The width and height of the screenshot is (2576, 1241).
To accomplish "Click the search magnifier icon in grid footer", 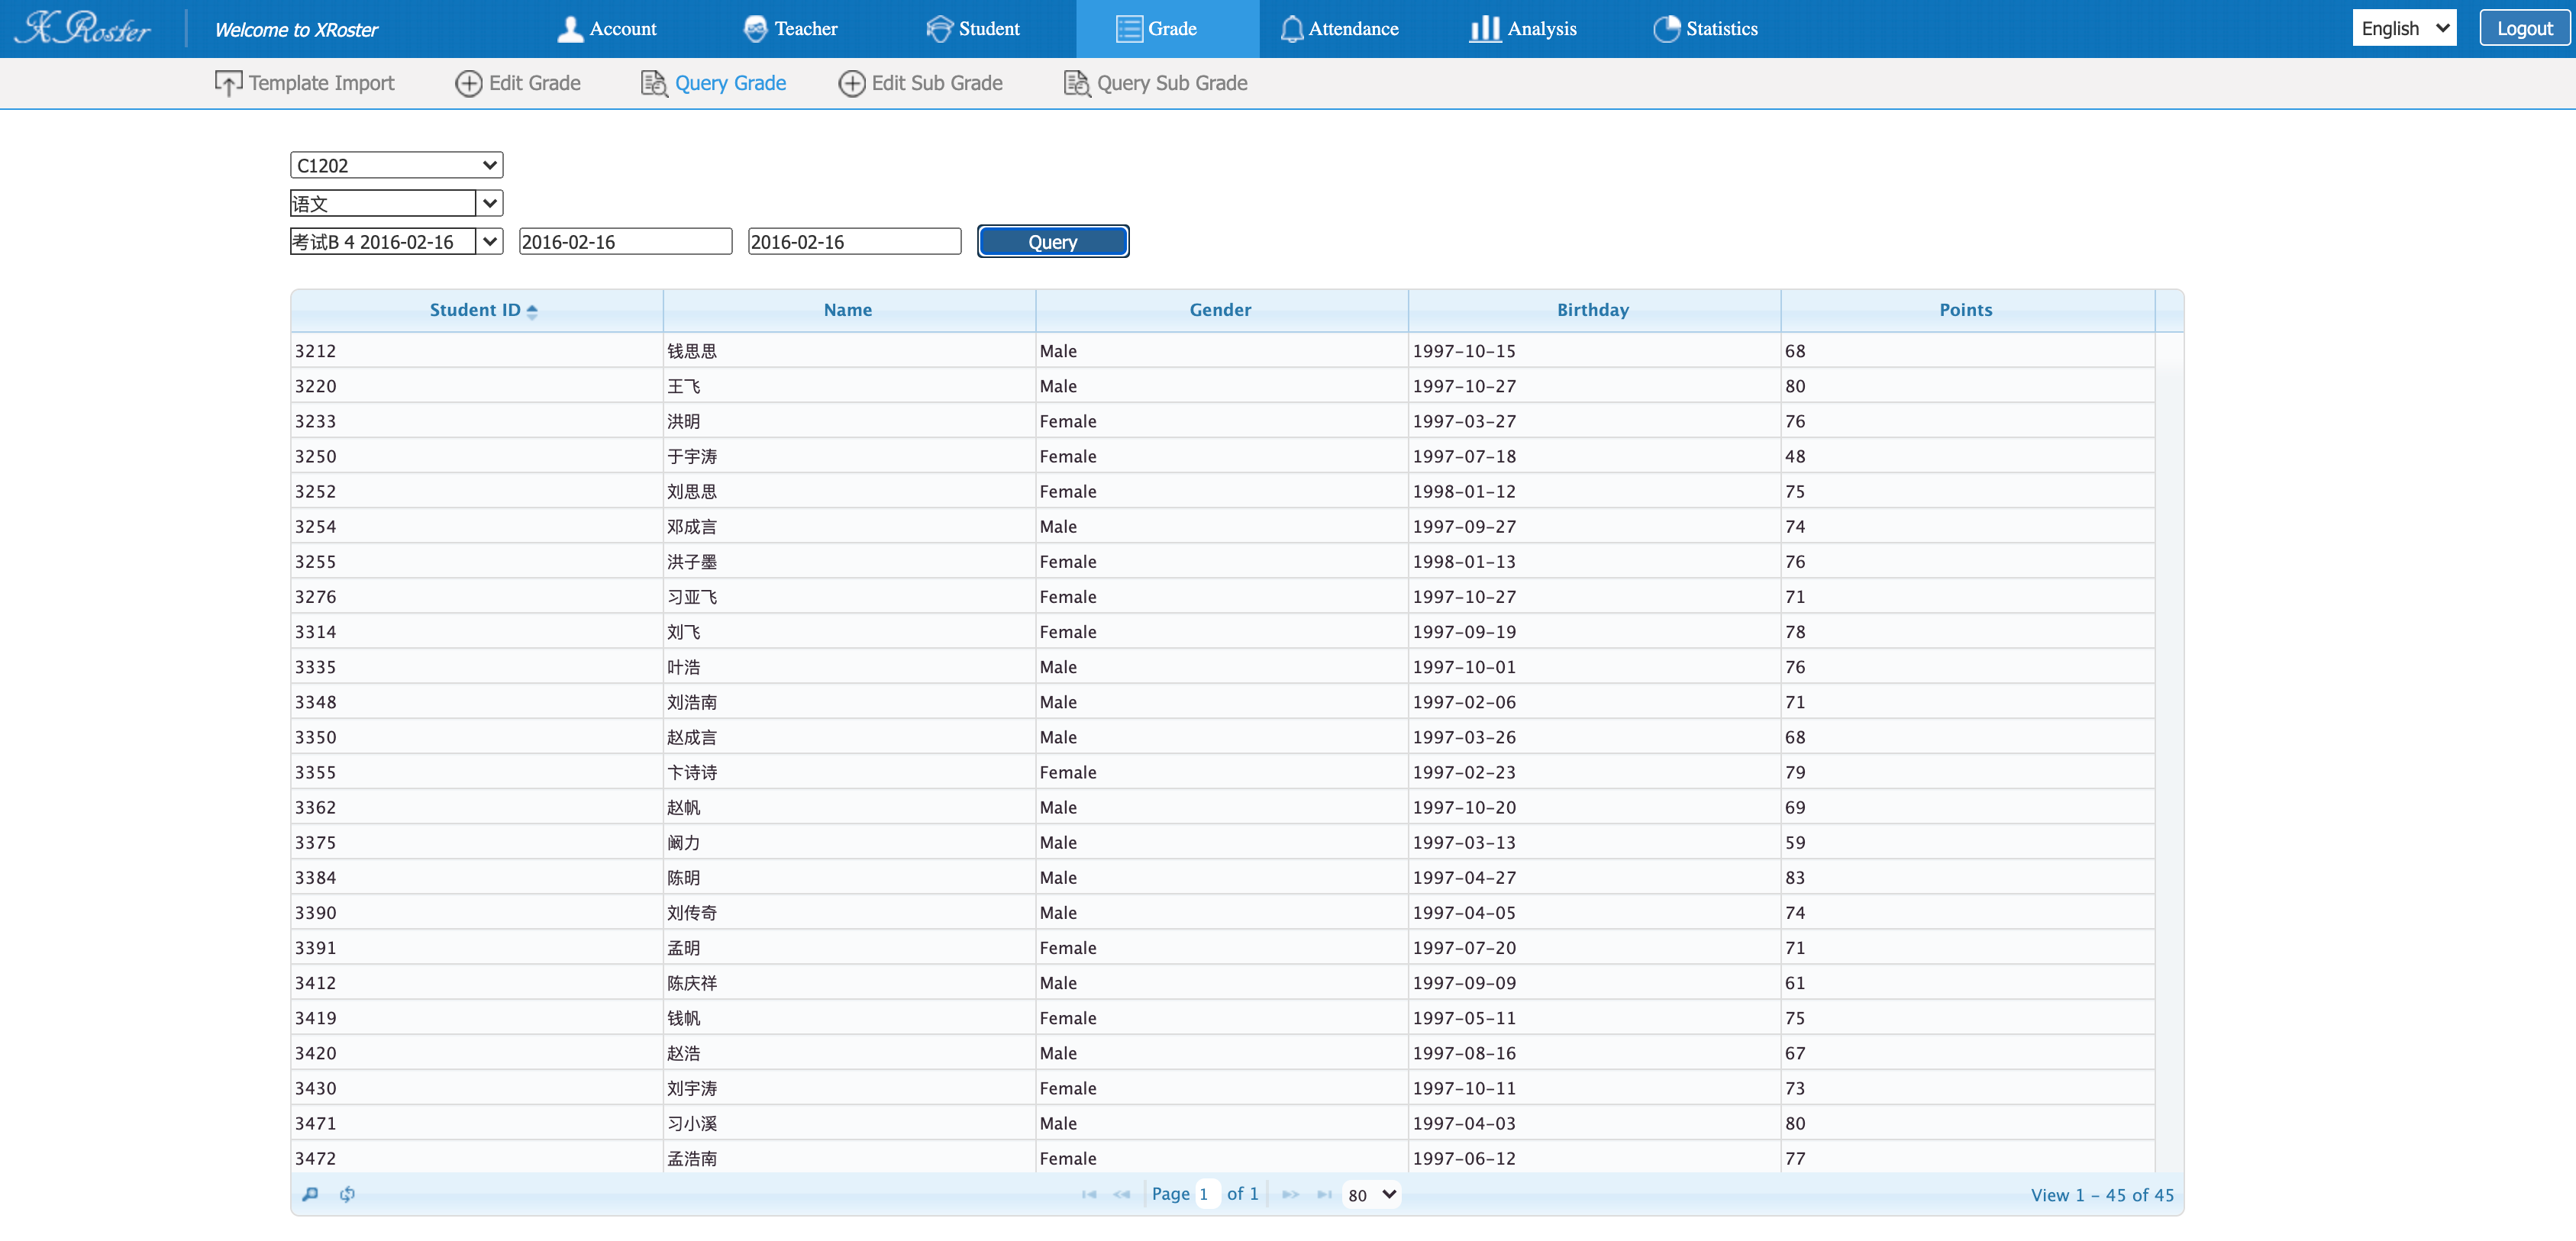I will pos(310,1194).
